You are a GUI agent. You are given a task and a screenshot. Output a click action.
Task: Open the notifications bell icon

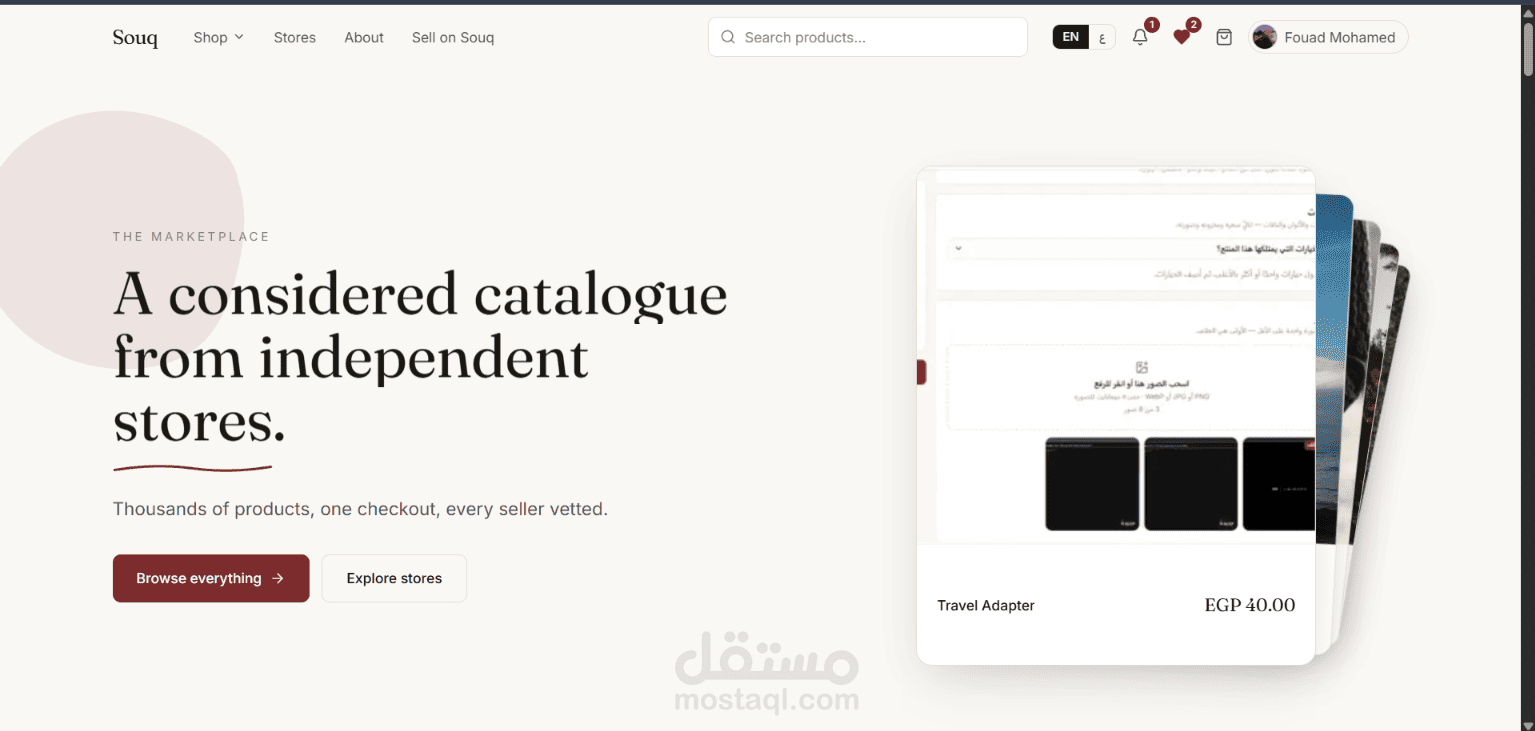1140,37
